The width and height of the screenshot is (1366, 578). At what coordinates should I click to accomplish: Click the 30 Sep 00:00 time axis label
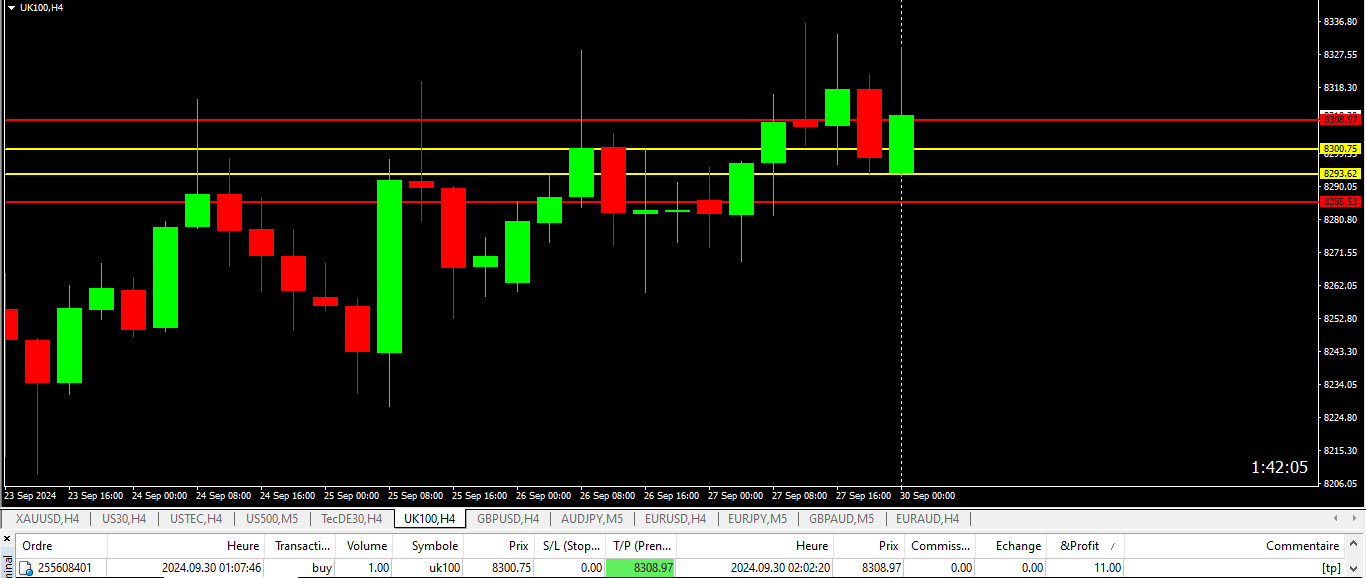pos(927,495)
